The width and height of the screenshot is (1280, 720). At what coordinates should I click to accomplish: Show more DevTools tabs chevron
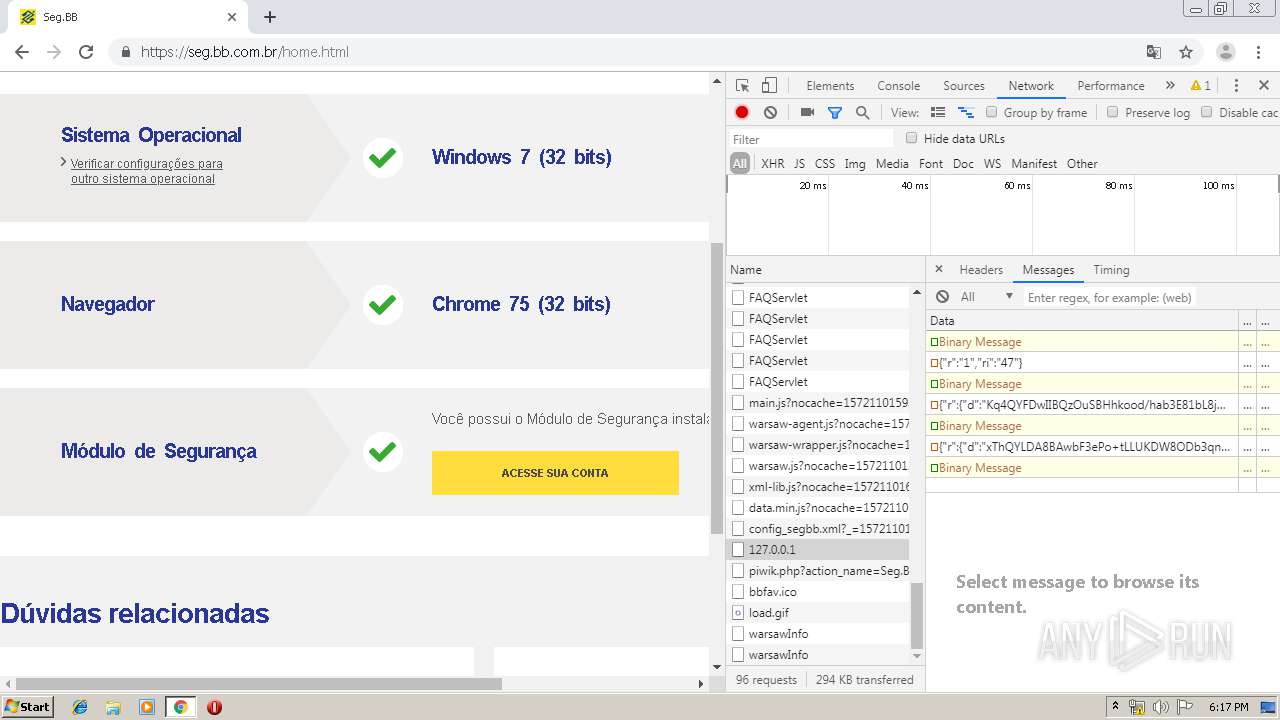1170,86
